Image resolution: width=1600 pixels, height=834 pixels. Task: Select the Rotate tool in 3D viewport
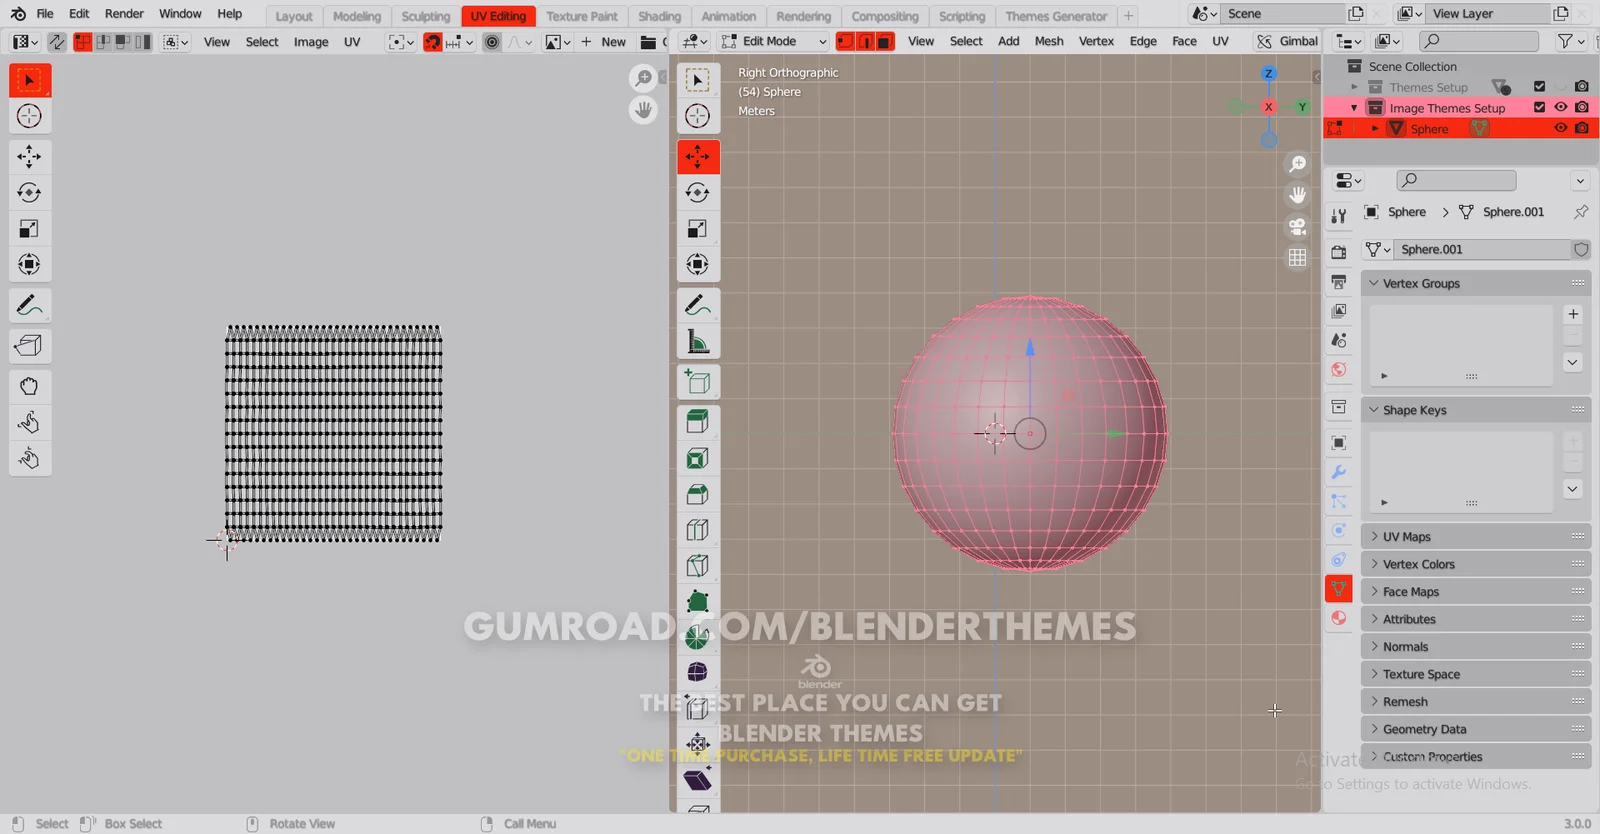click(x=698, y=193)
